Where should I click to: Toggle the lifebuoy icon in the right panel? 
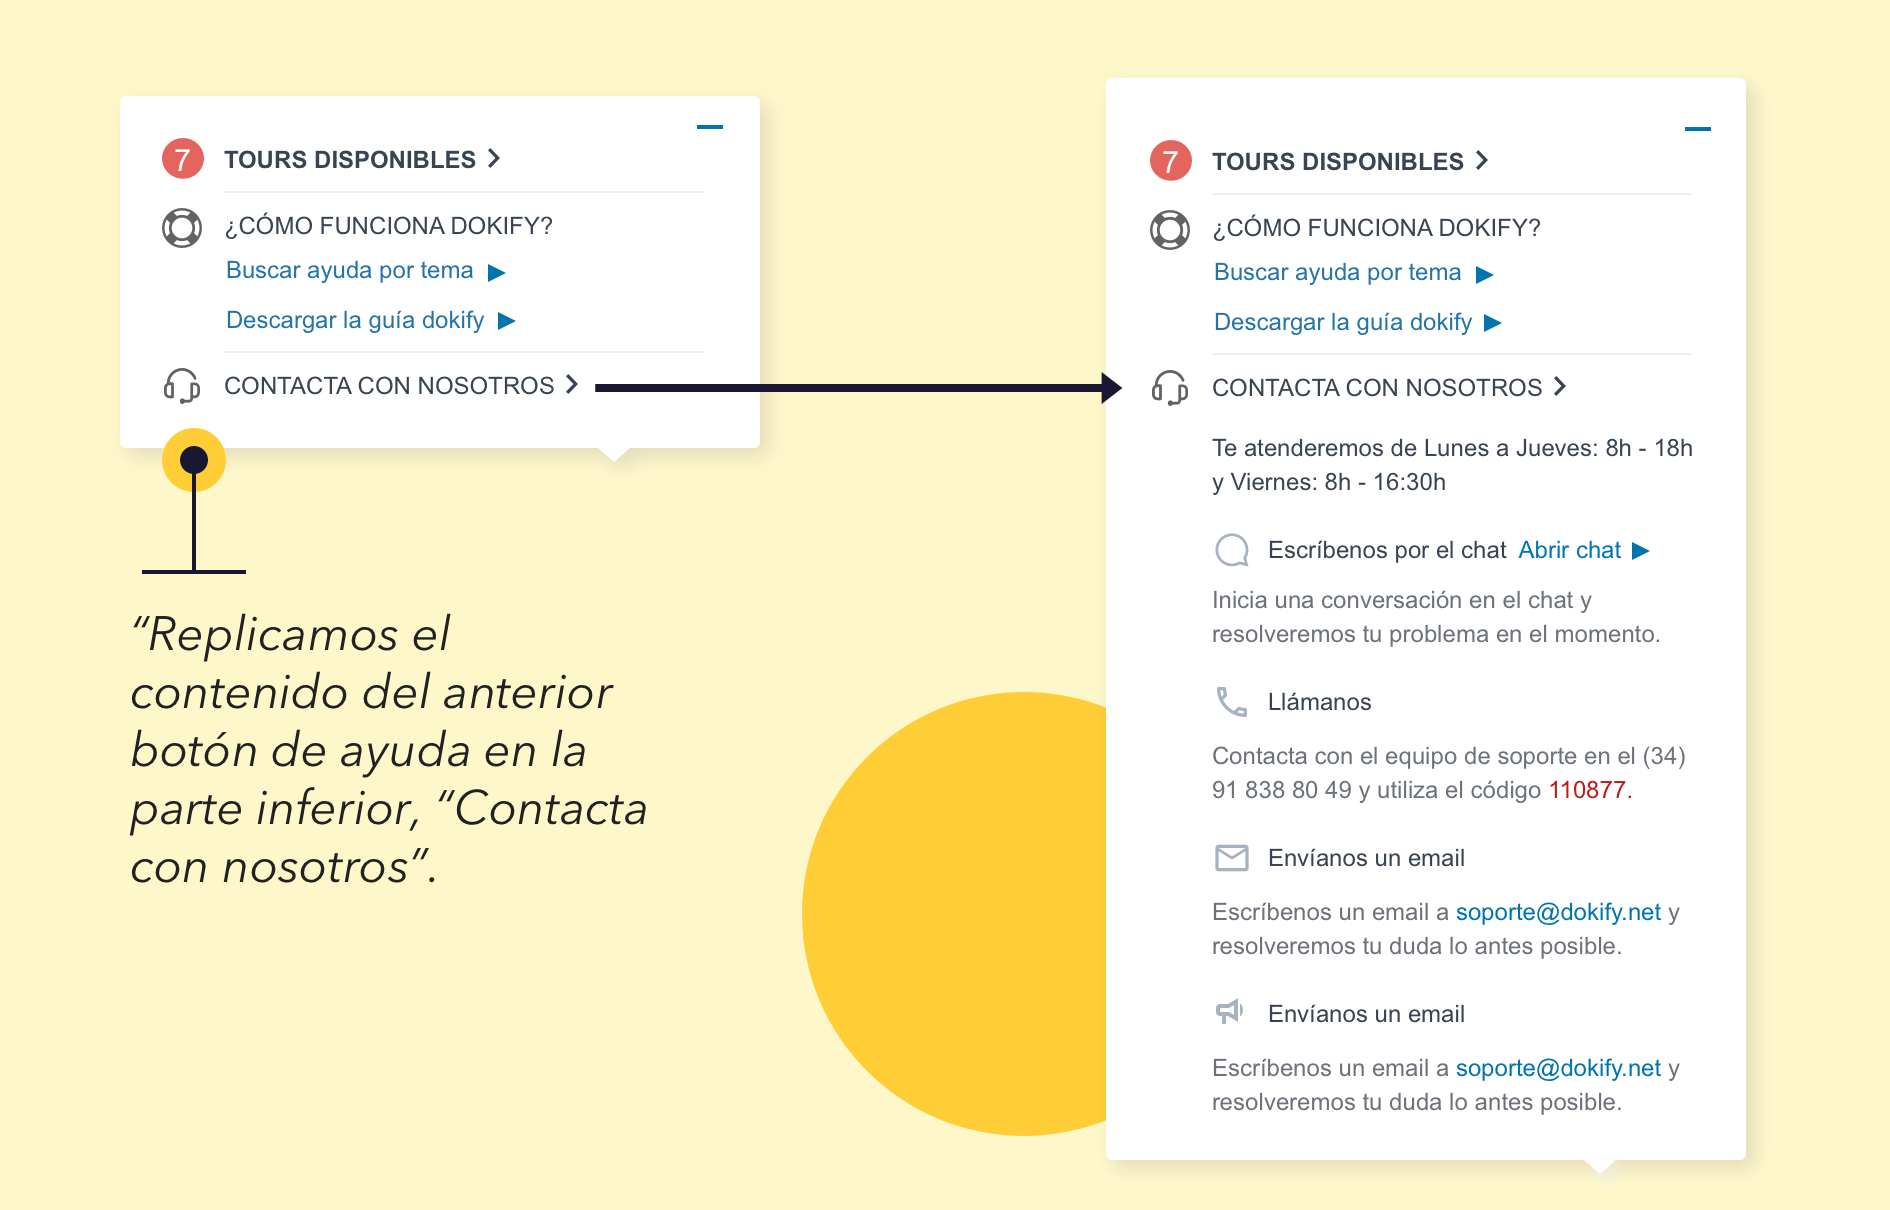click(1168, 229)
